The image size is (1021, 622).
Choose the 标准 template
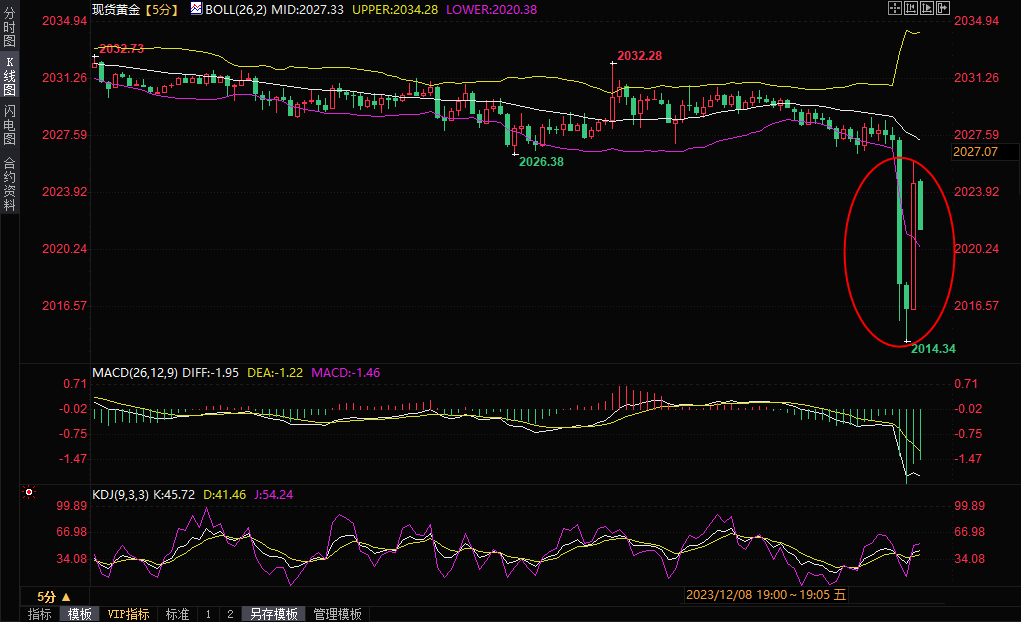[x=177, y=614]
